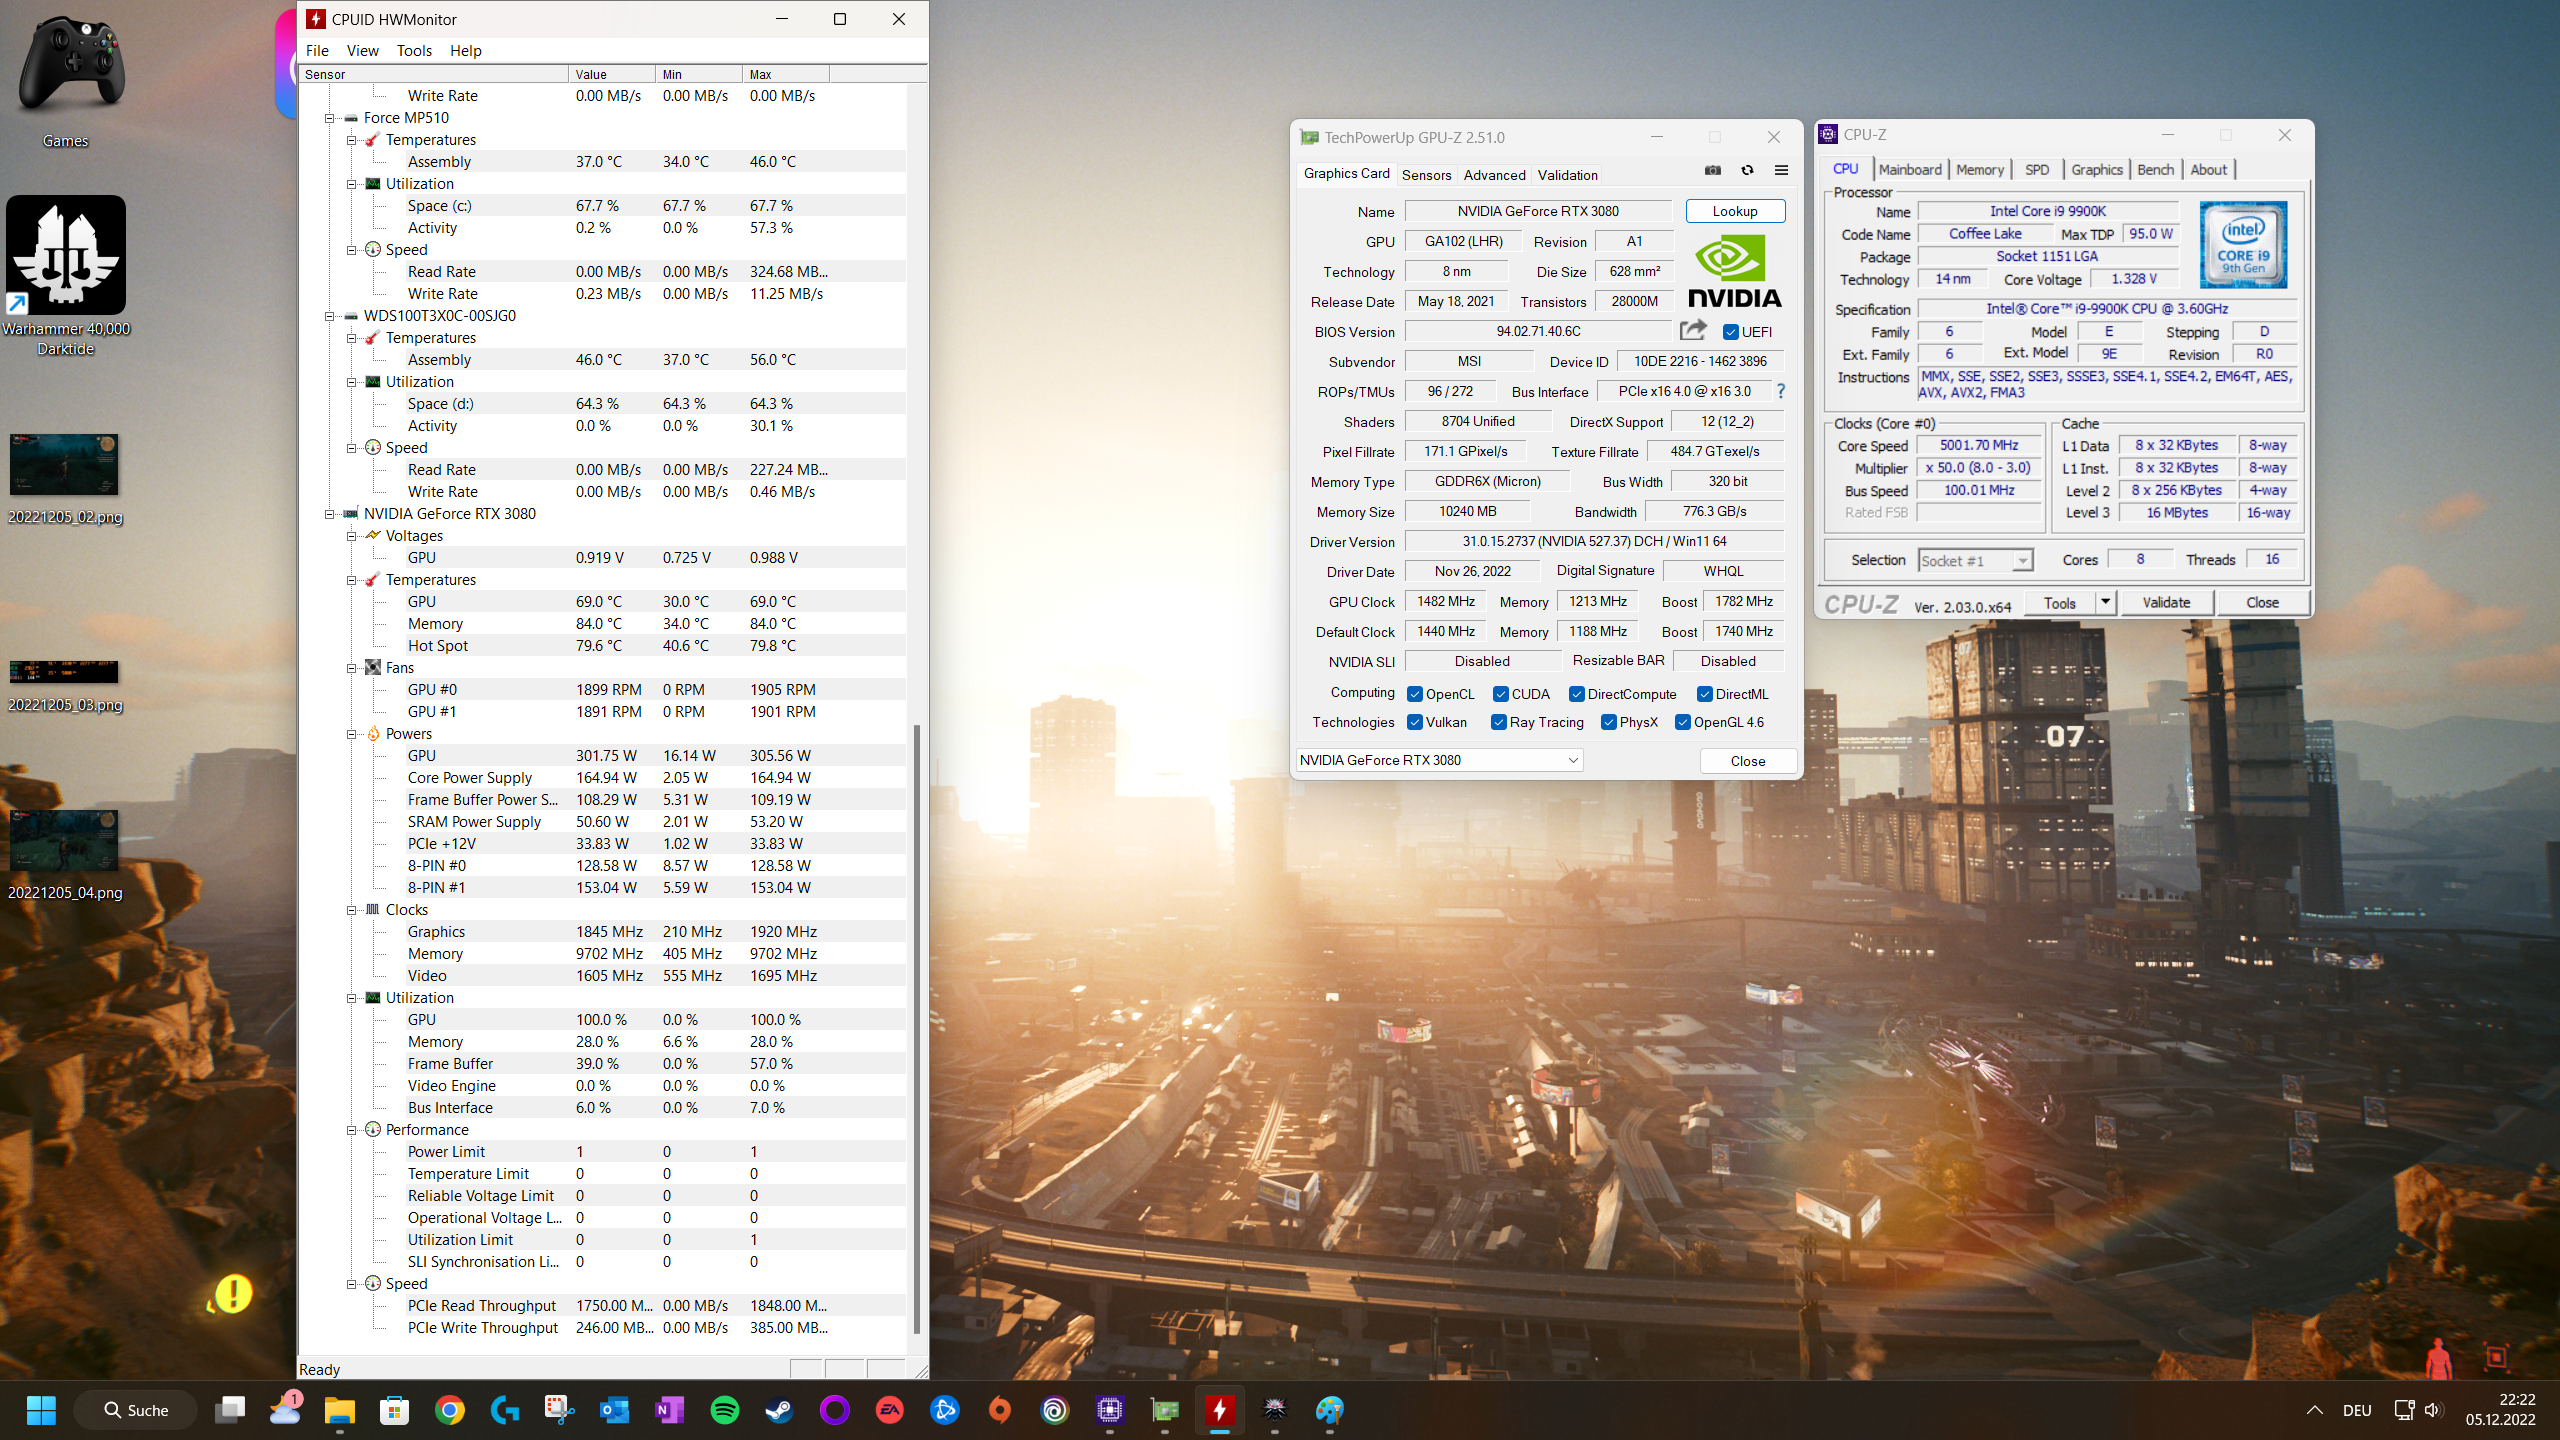Click the GPU-Z refresh icon
Viewport: 2560px width, 1440px height.
tap(1747, 171)
